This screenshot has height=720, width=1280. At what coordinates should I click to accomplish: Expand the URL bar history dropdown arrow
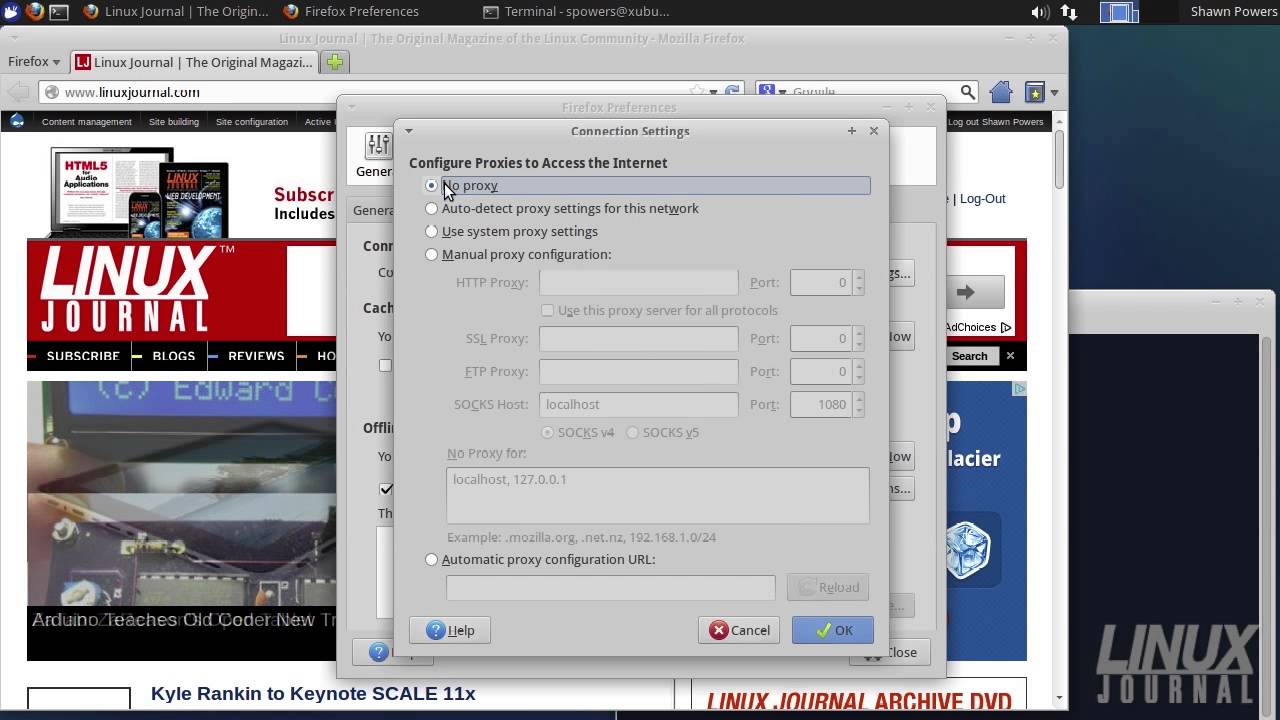pyautogui.click(x=713, y=92)
